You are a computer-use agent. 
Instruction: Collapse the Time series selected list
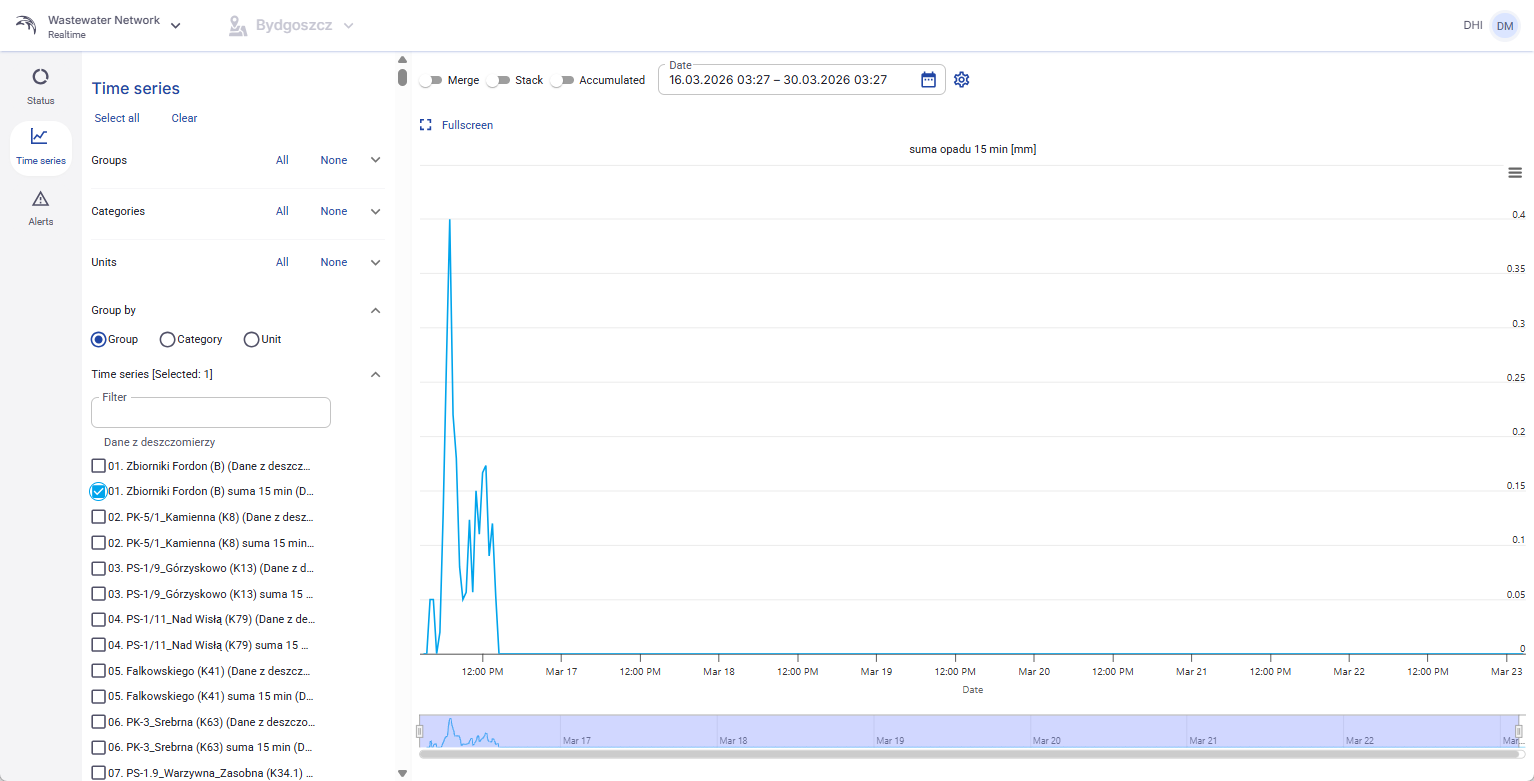(376, 374)
